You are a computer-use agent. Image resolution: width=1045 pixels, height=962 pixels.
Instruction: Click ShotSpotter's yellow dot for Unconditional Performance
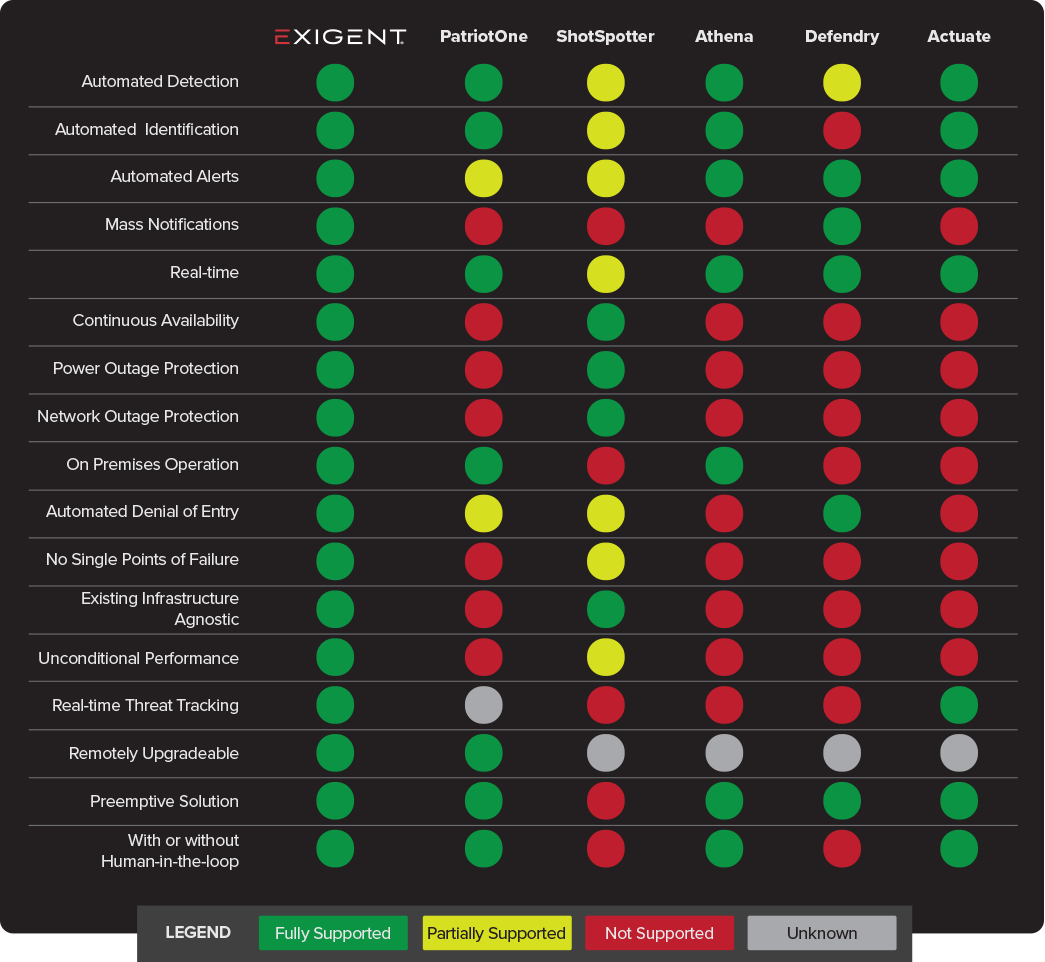click(606, 657)
